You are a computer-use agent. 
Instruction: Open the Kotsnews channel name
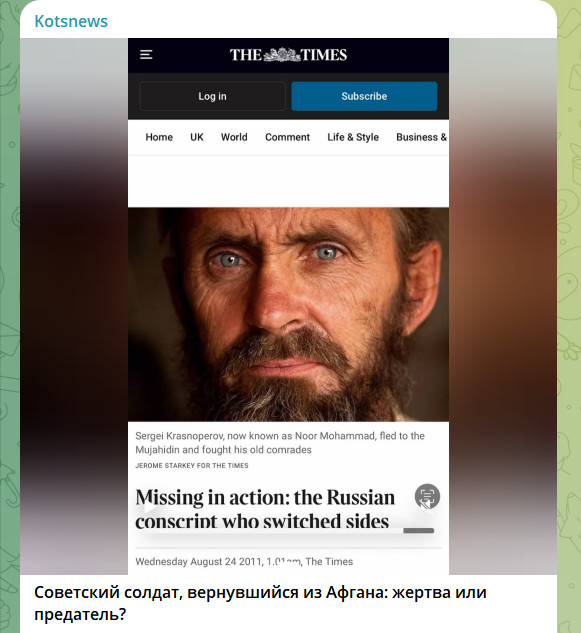(x=71, y=21)
